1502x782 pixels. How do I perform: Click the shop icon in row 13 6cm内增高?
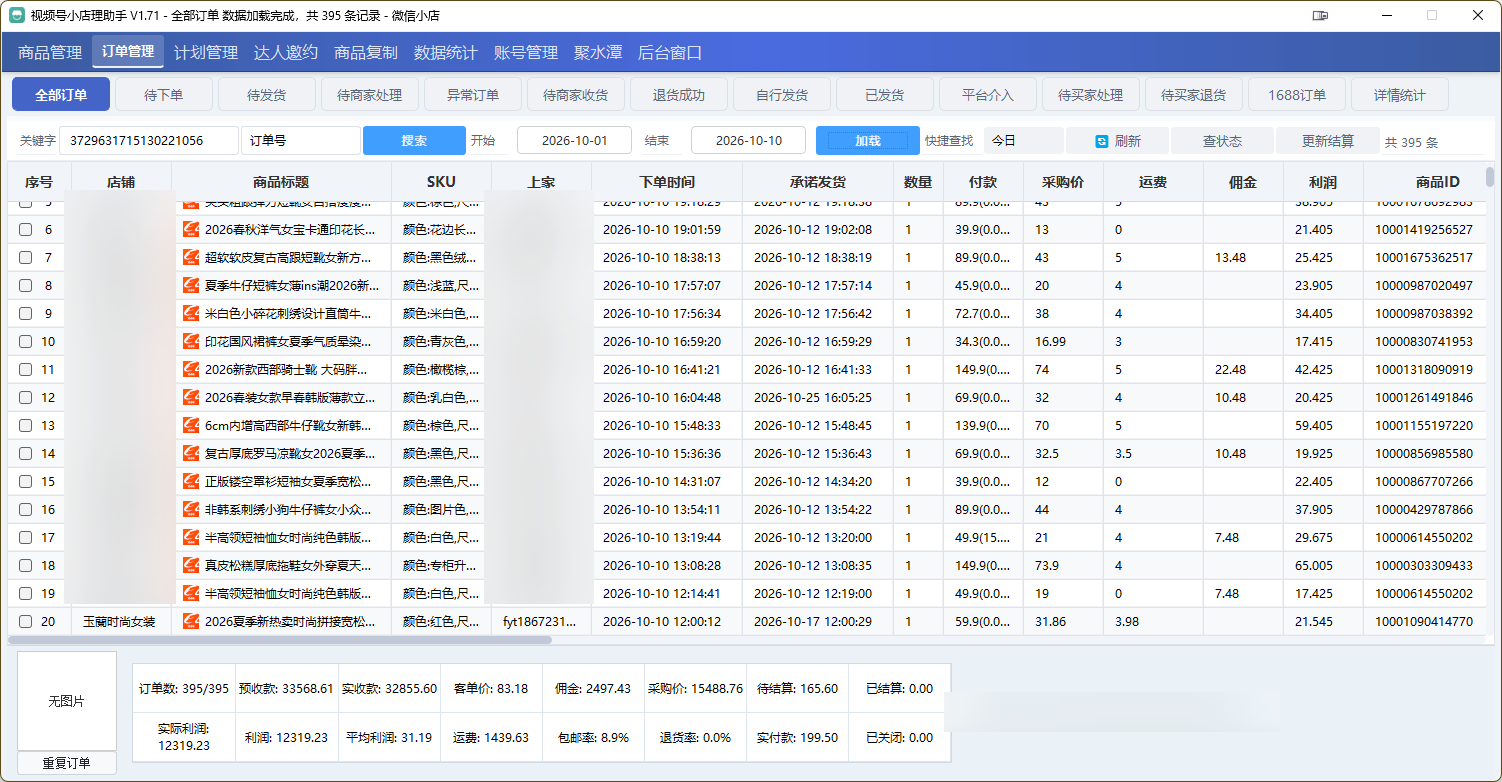point(191,425)
